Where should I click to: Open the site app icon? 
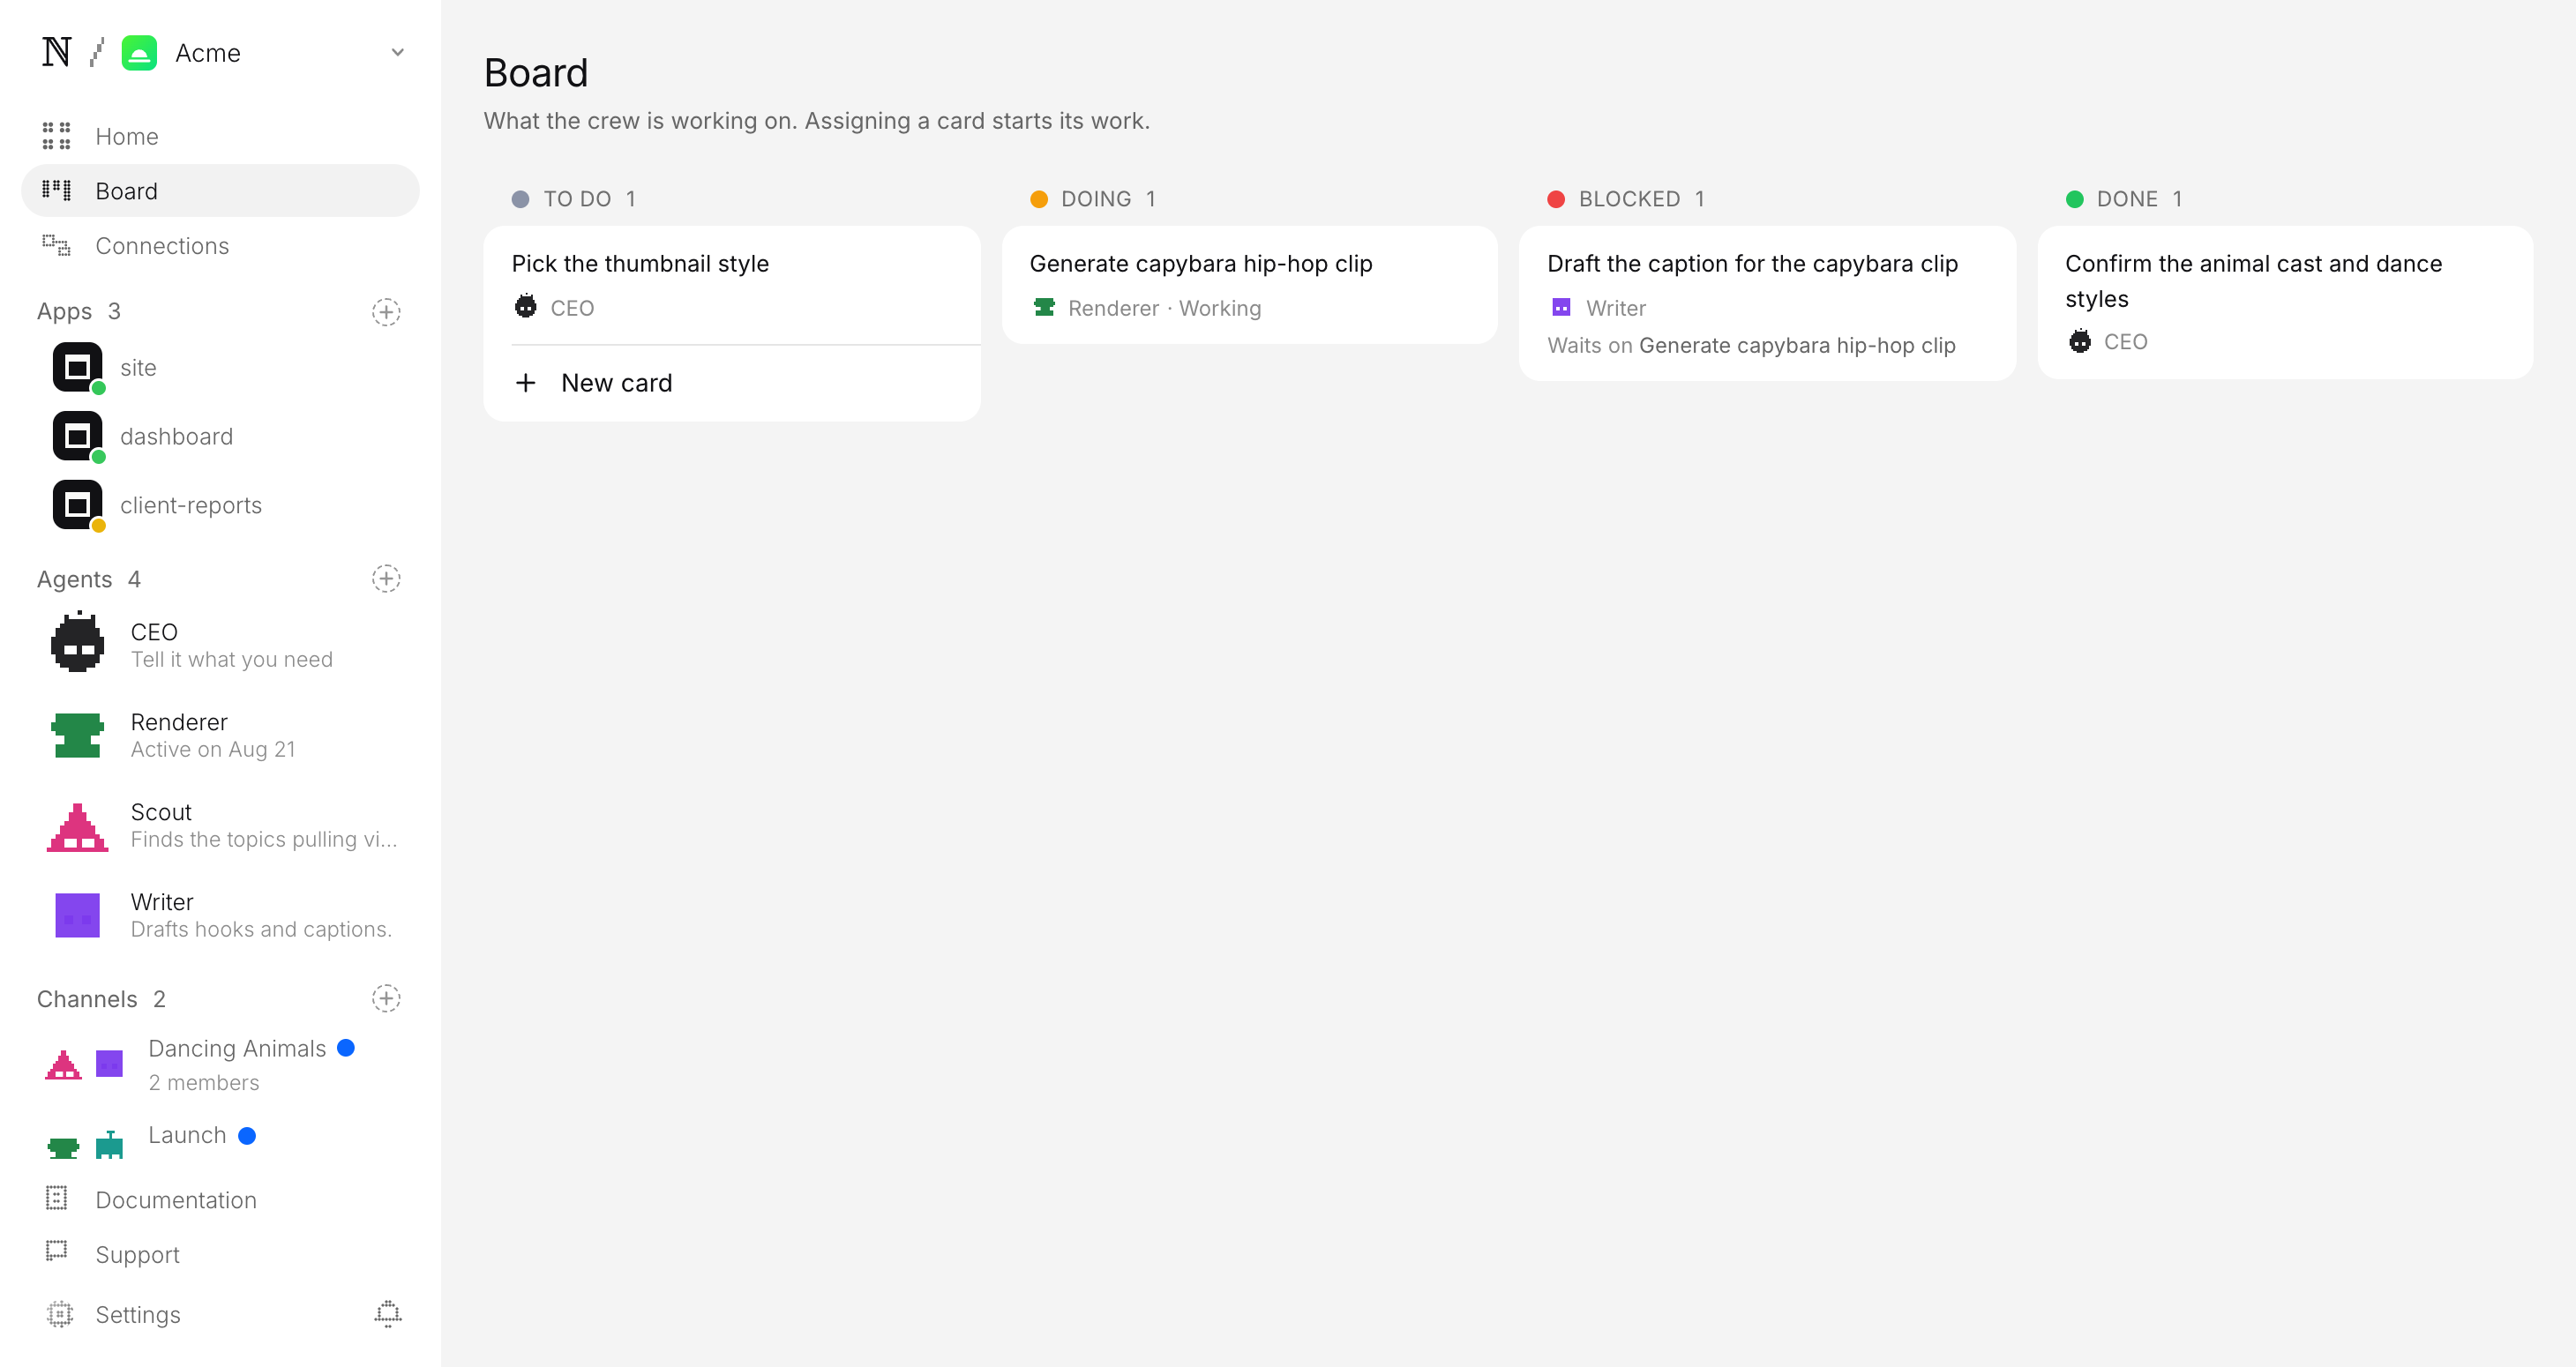tap(78, 368)
